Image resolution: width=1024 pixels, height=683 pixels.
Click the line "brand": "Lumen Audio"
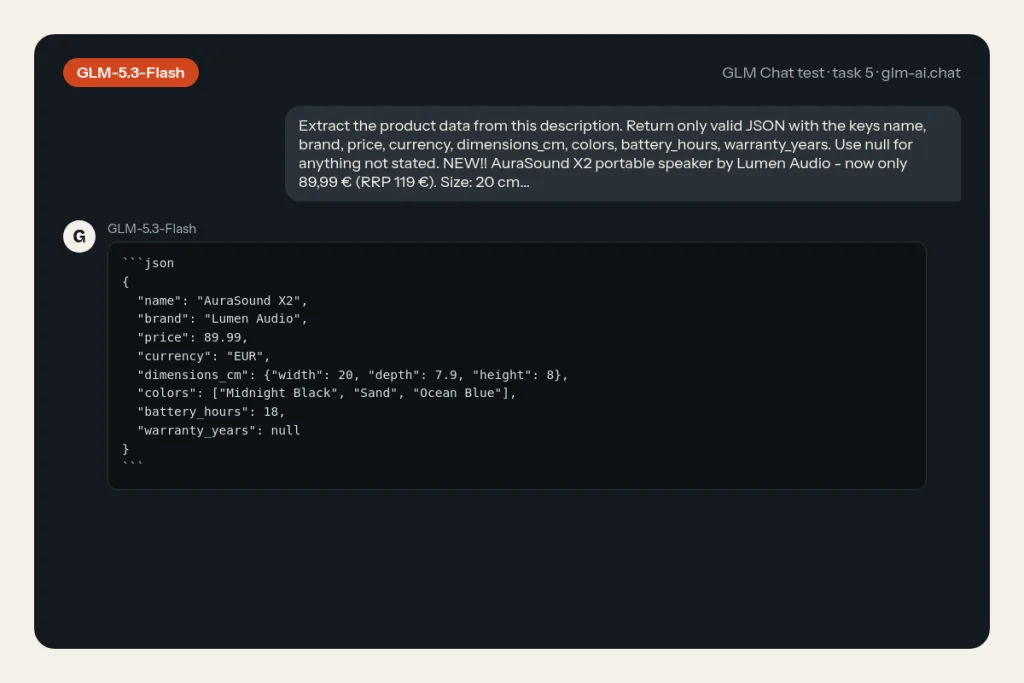coord(222,319)
